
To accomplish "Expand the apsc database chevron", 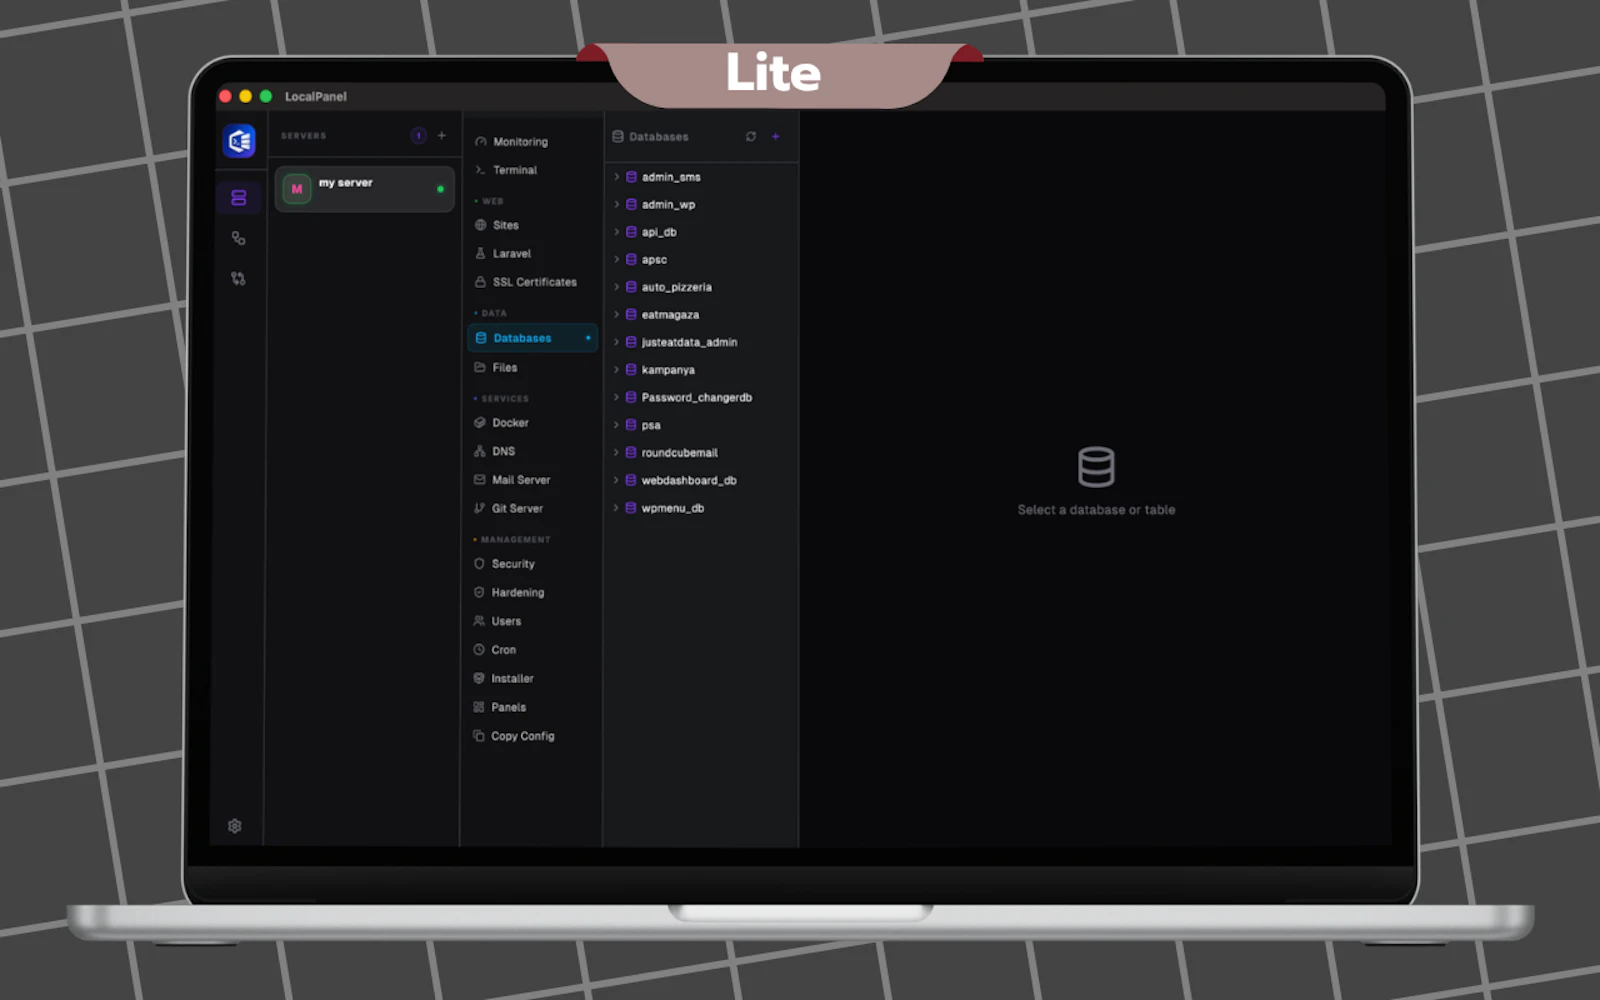I will pos(616,259).
